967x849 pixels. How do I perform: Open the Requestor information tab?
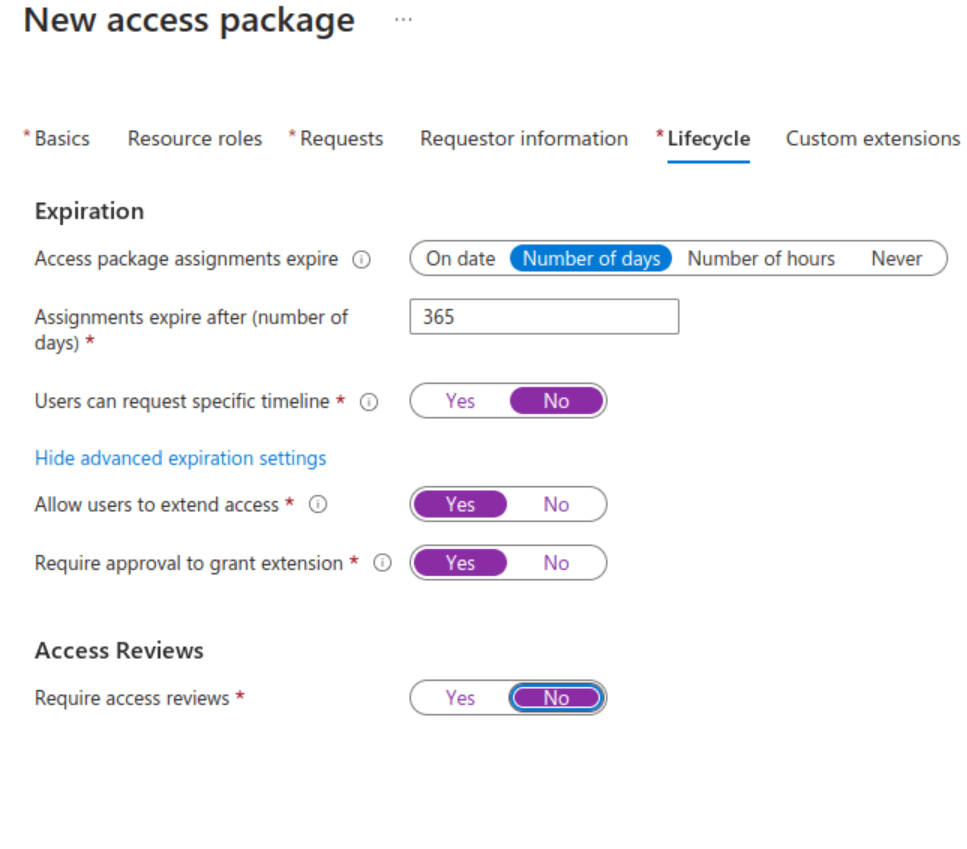tap(524, 139)
